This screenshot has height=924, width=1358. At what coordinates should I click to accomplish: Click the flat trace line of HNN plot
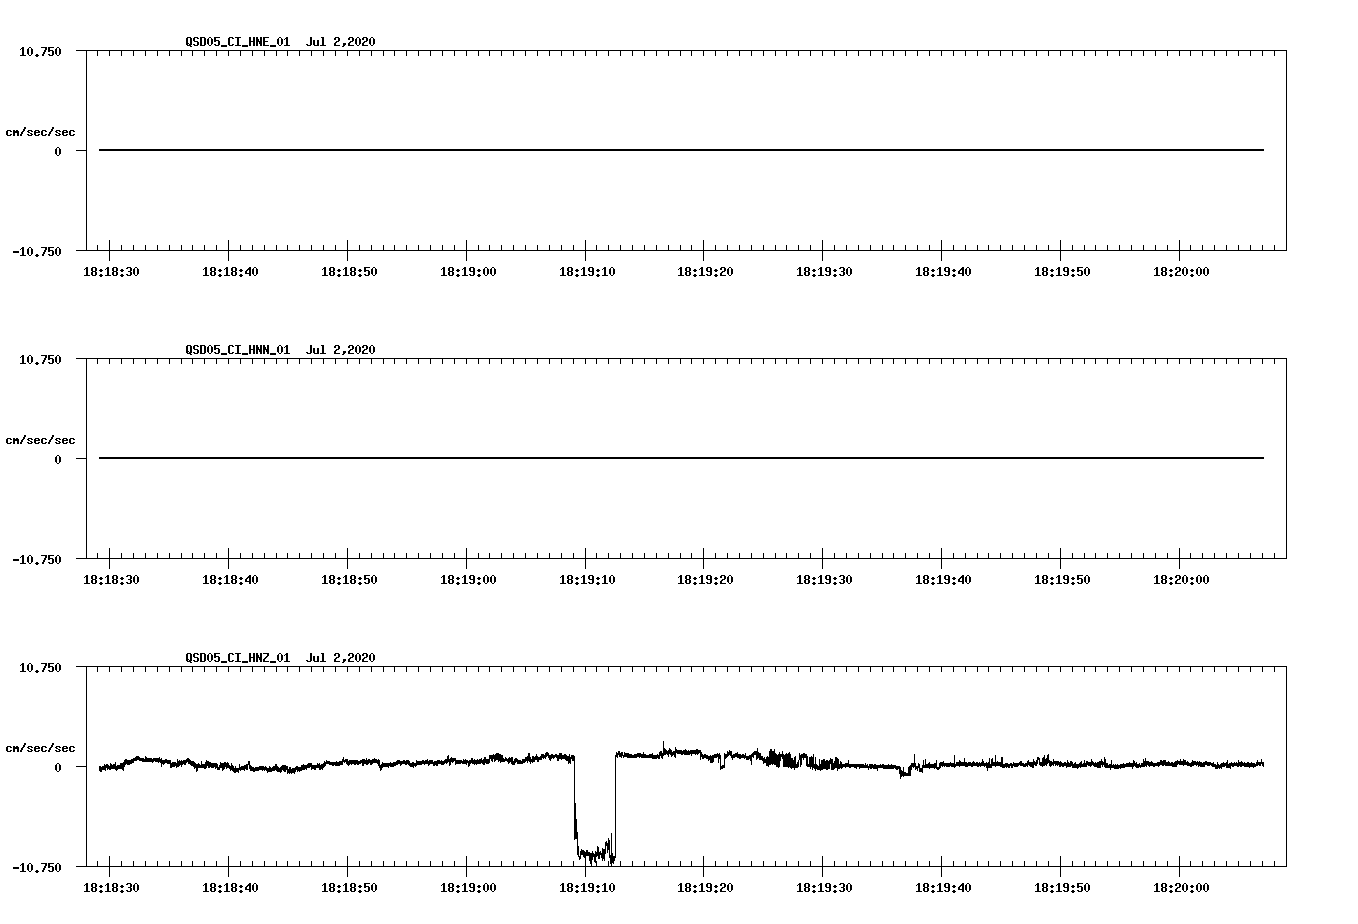[681, 458]
